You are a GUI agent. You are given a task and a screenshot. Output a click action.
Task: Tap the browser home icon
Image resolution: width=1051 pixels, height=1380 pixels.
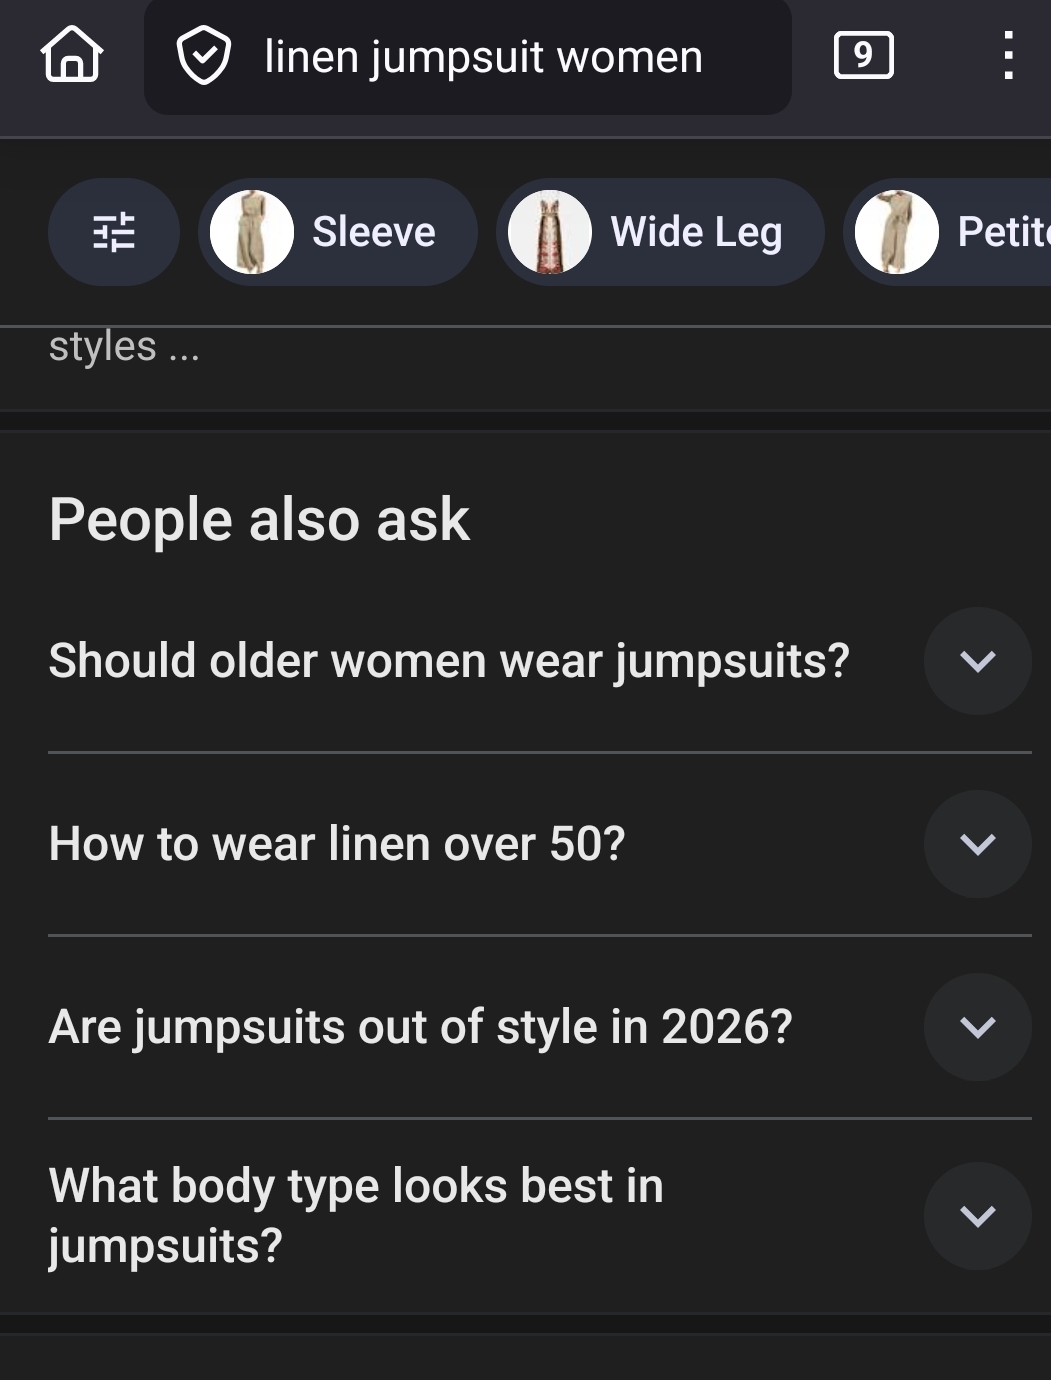click(x=72, y=55)
